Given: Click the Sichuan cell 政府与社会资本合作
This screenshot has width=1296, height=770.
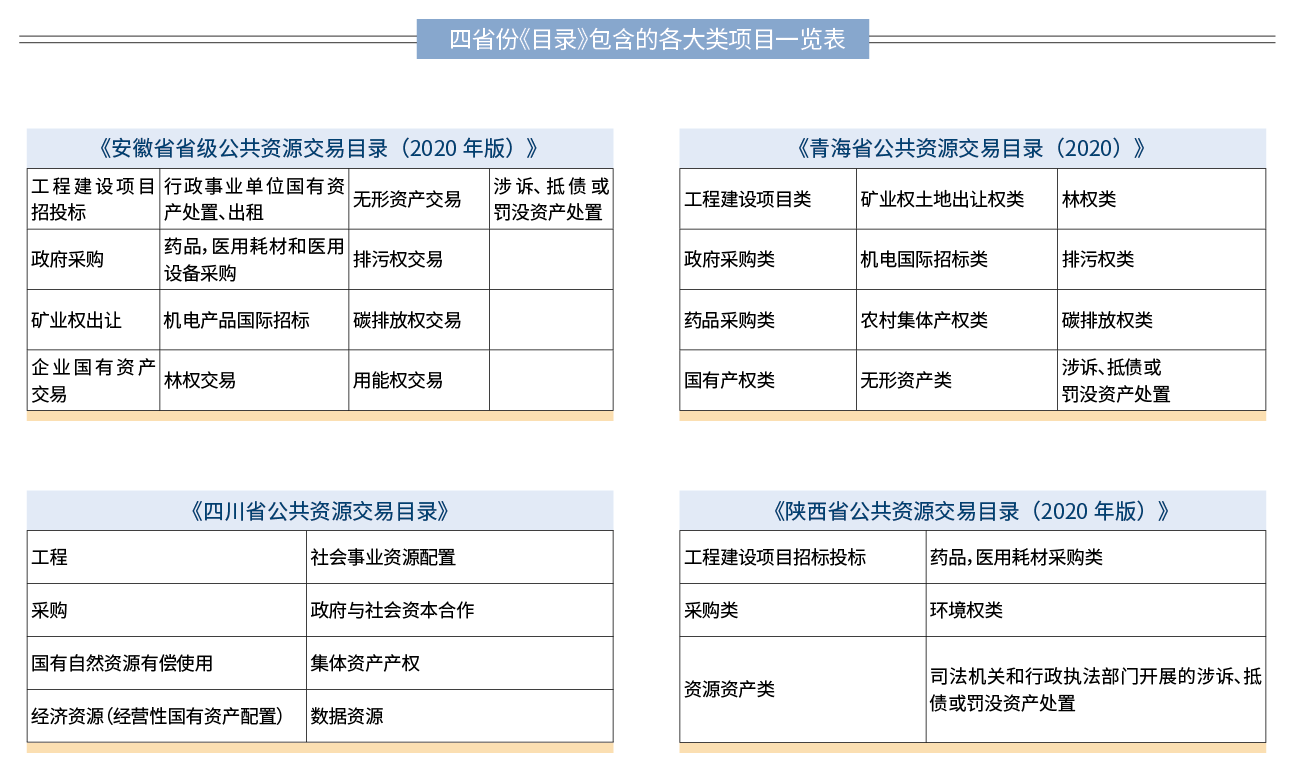Looking at the screenshot, I should (x=460, y=610).
